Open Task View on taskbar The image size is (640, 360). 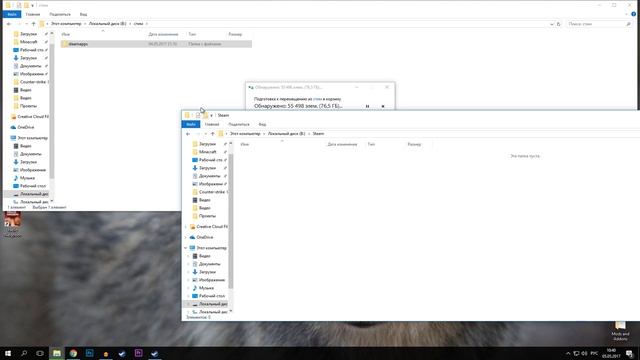40,353
